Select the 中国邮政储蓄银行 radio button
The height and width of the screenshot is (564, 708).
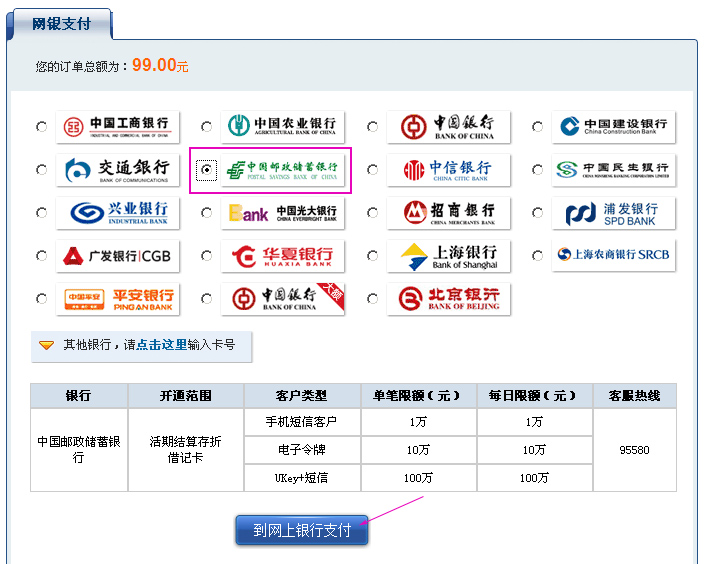[206, 170]
